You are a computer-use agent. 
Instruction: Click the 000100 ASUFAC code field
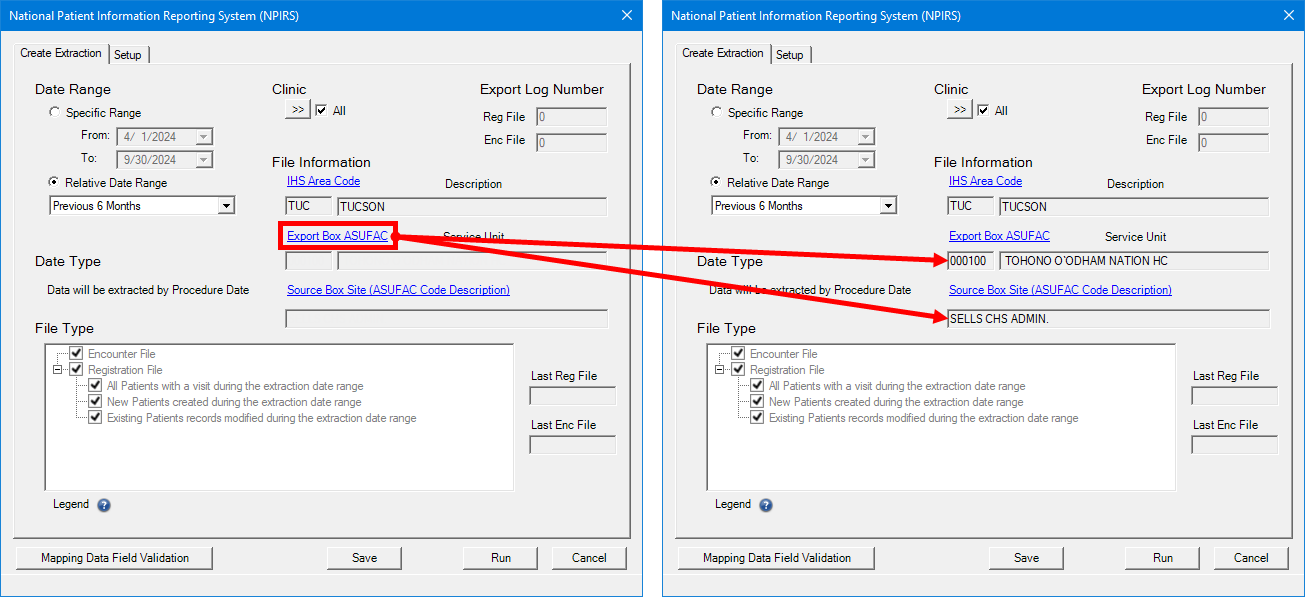[x=970, y=261]
